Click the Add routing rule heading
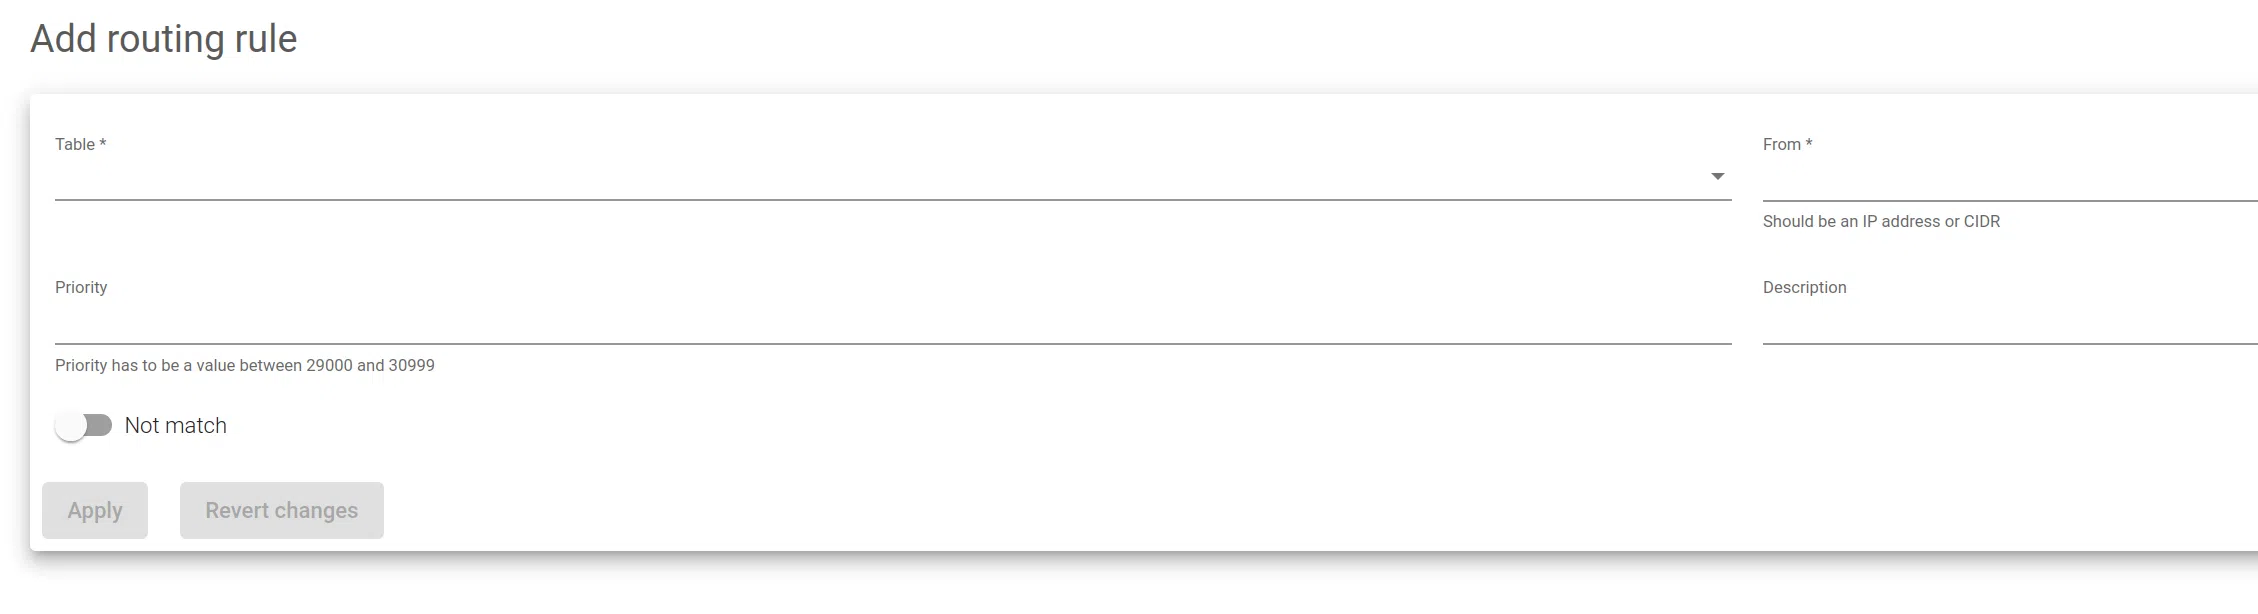The height and width of the screenshot is (614, 2258). coord(164,39)
